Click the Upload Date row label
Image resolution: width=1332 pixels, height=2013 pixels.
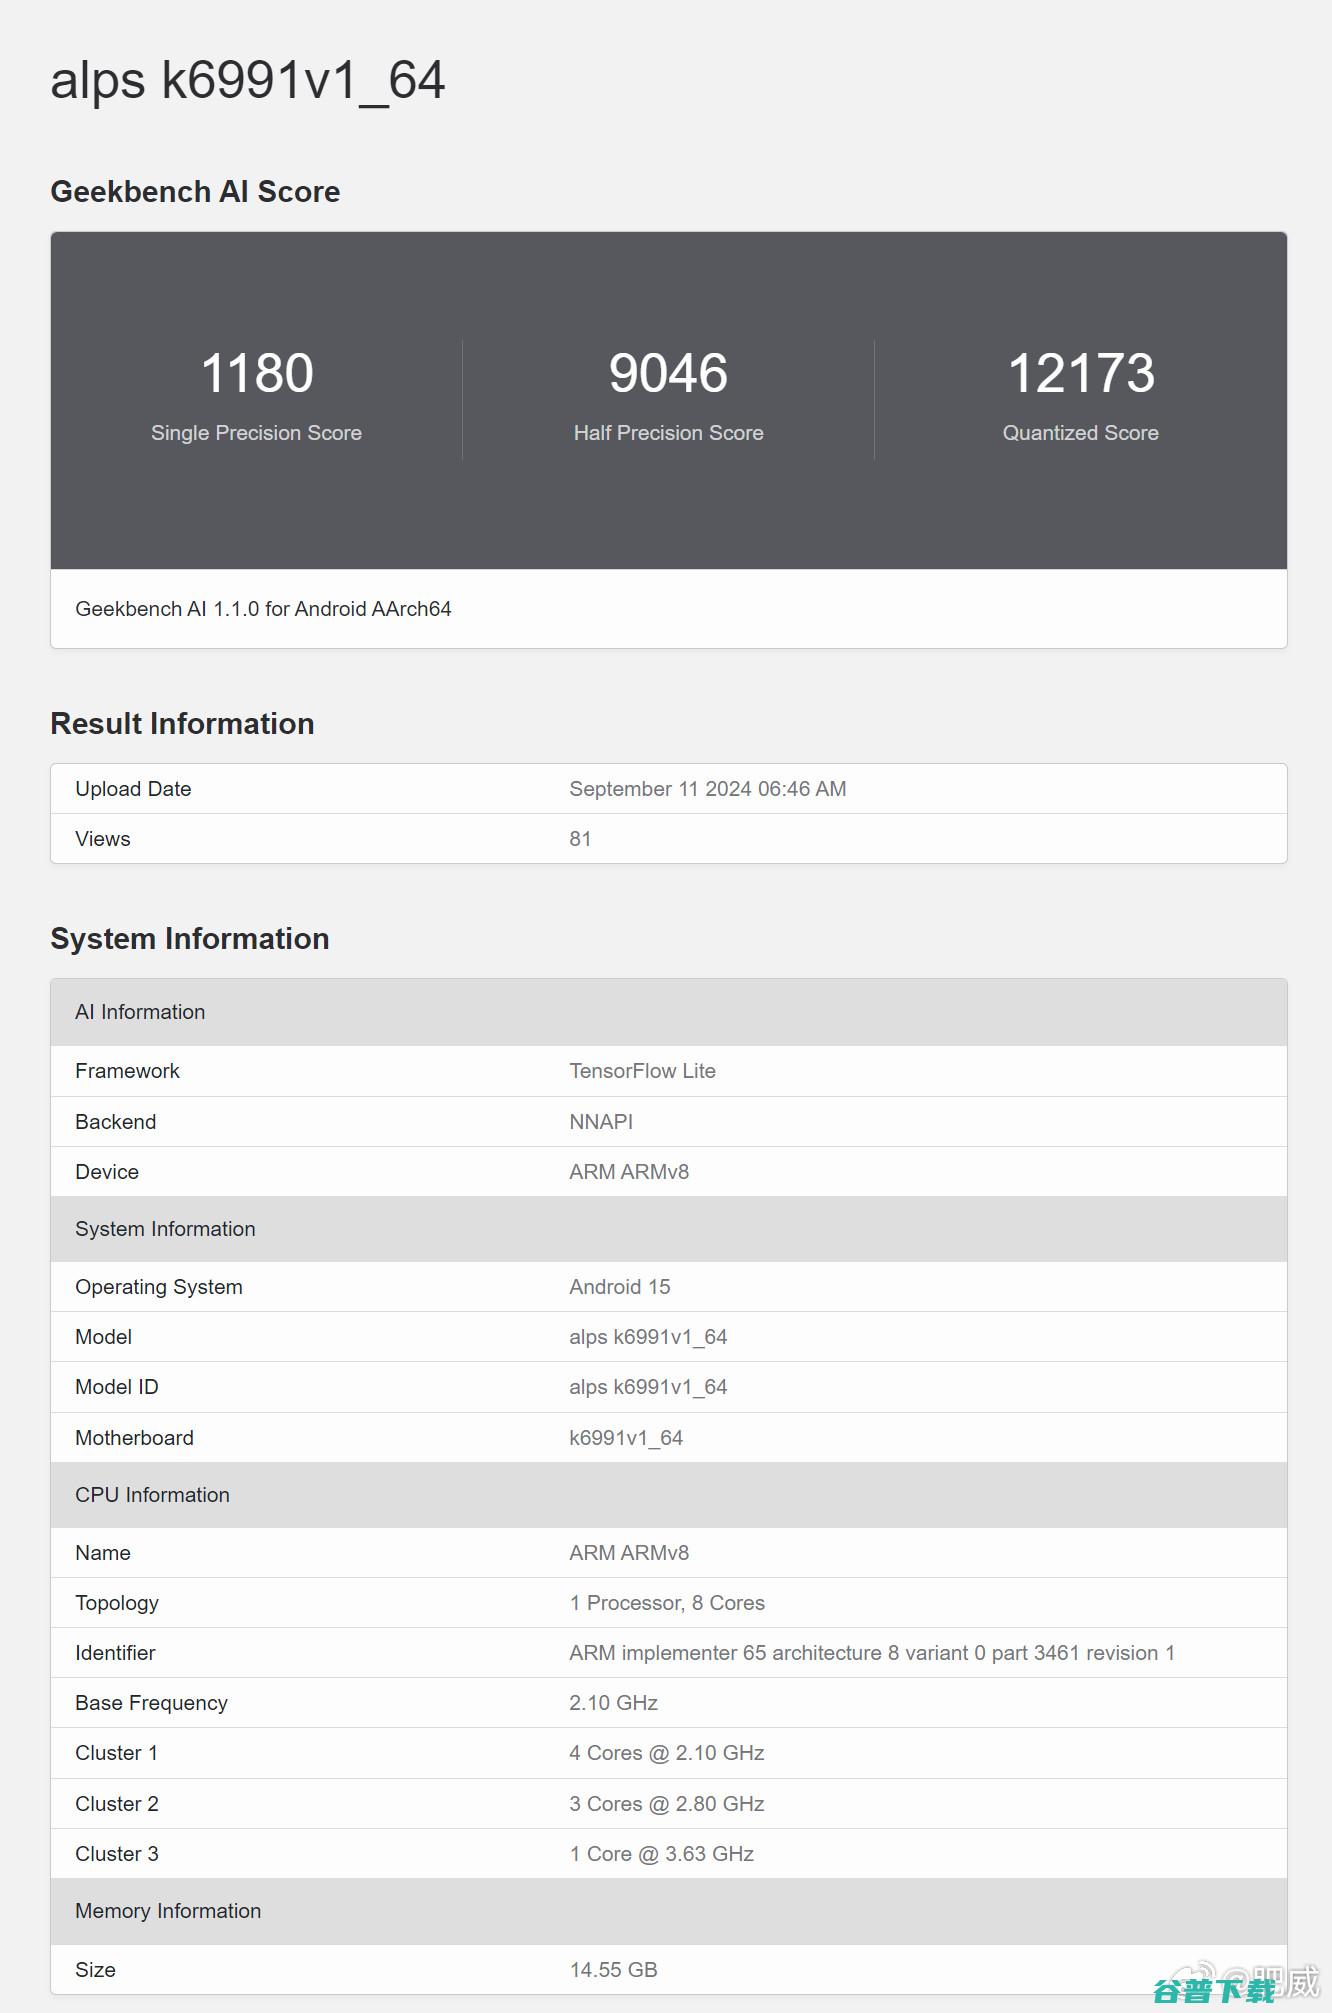click(x=133, y=789)
